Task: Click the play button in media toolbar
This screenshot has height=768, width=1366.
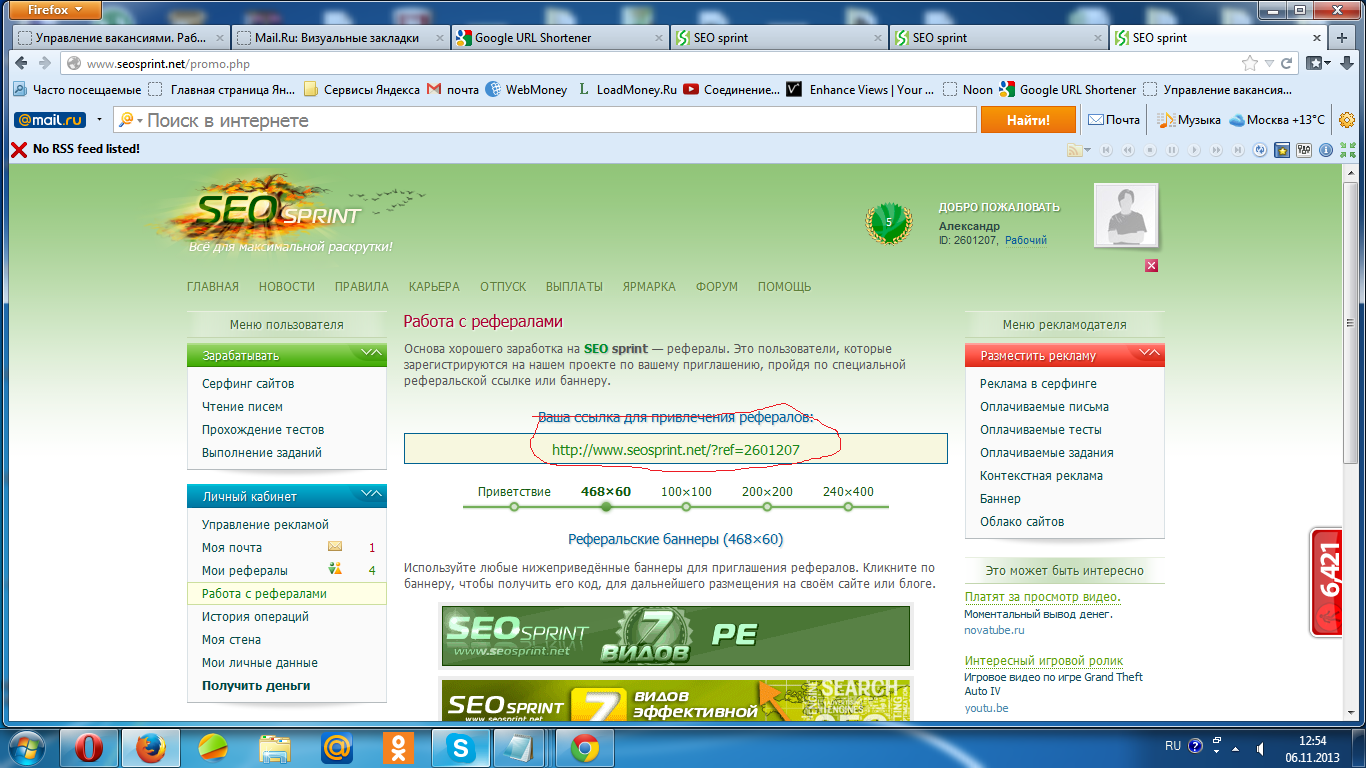Action: click(1192, 150)
